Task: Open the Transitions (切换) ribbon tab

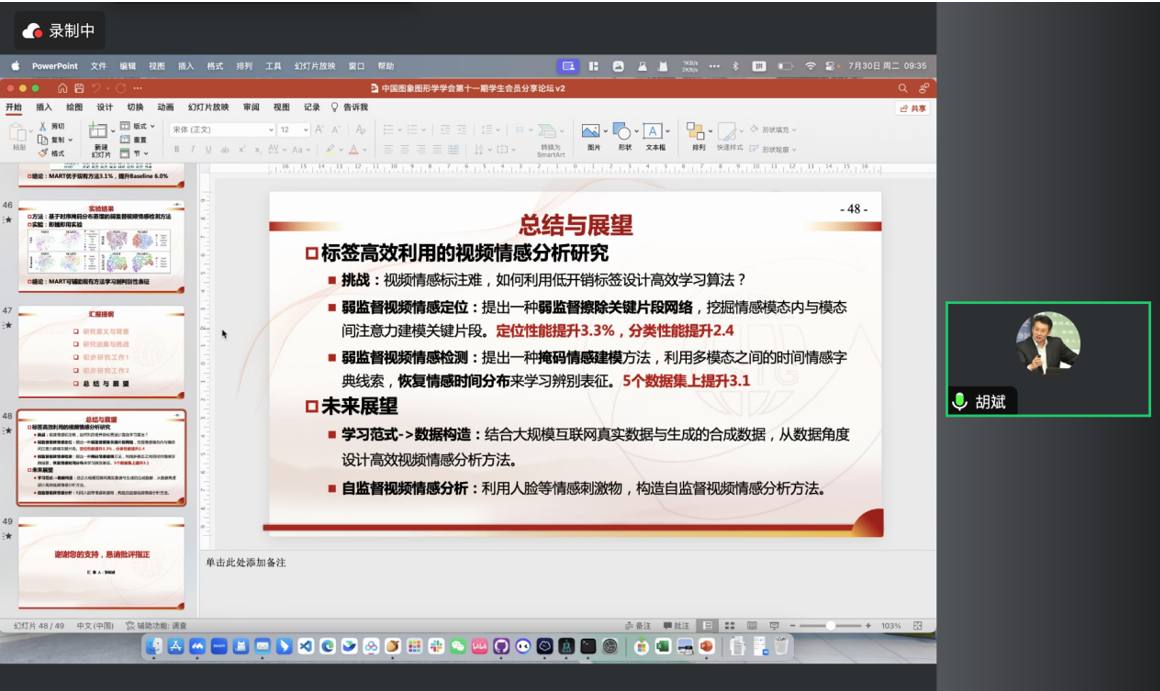Action: 135,107
